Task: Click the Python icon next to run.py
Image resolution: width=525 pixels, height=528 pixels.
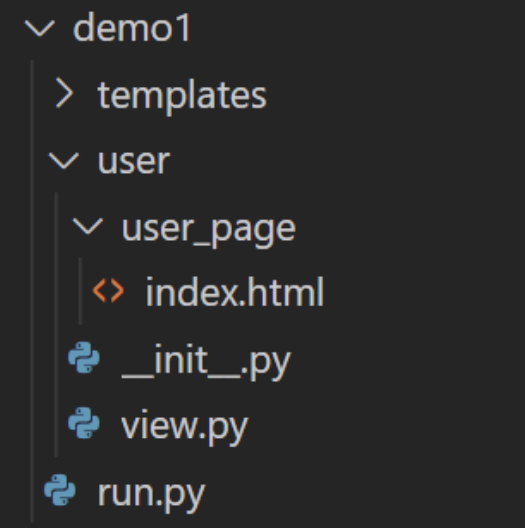Action: [x=60, y=490]
